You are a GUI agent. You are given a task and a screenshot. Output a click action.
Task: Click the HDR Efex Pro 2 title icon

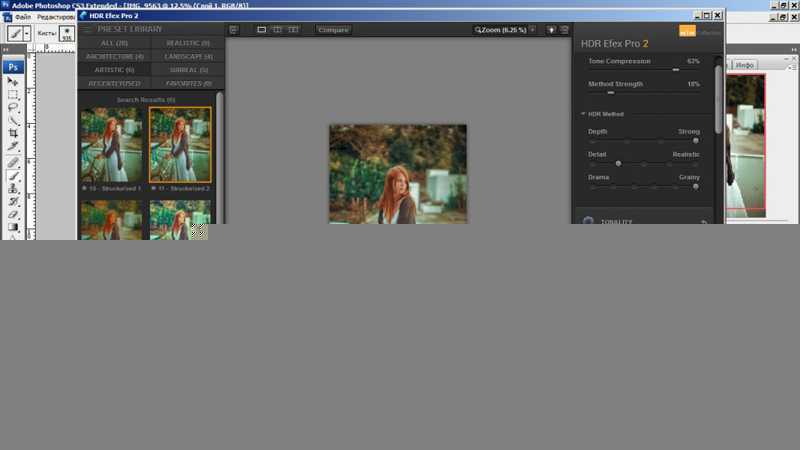coord(83,15)
